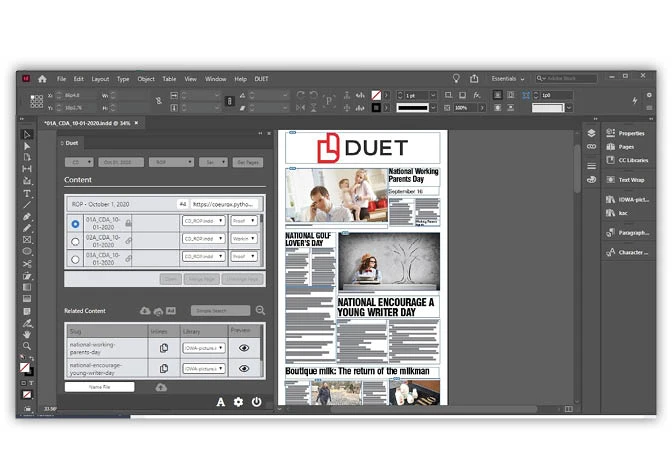Select the Eyedropper tool
This screenshot has height=462, width=672.
[27, 323]
